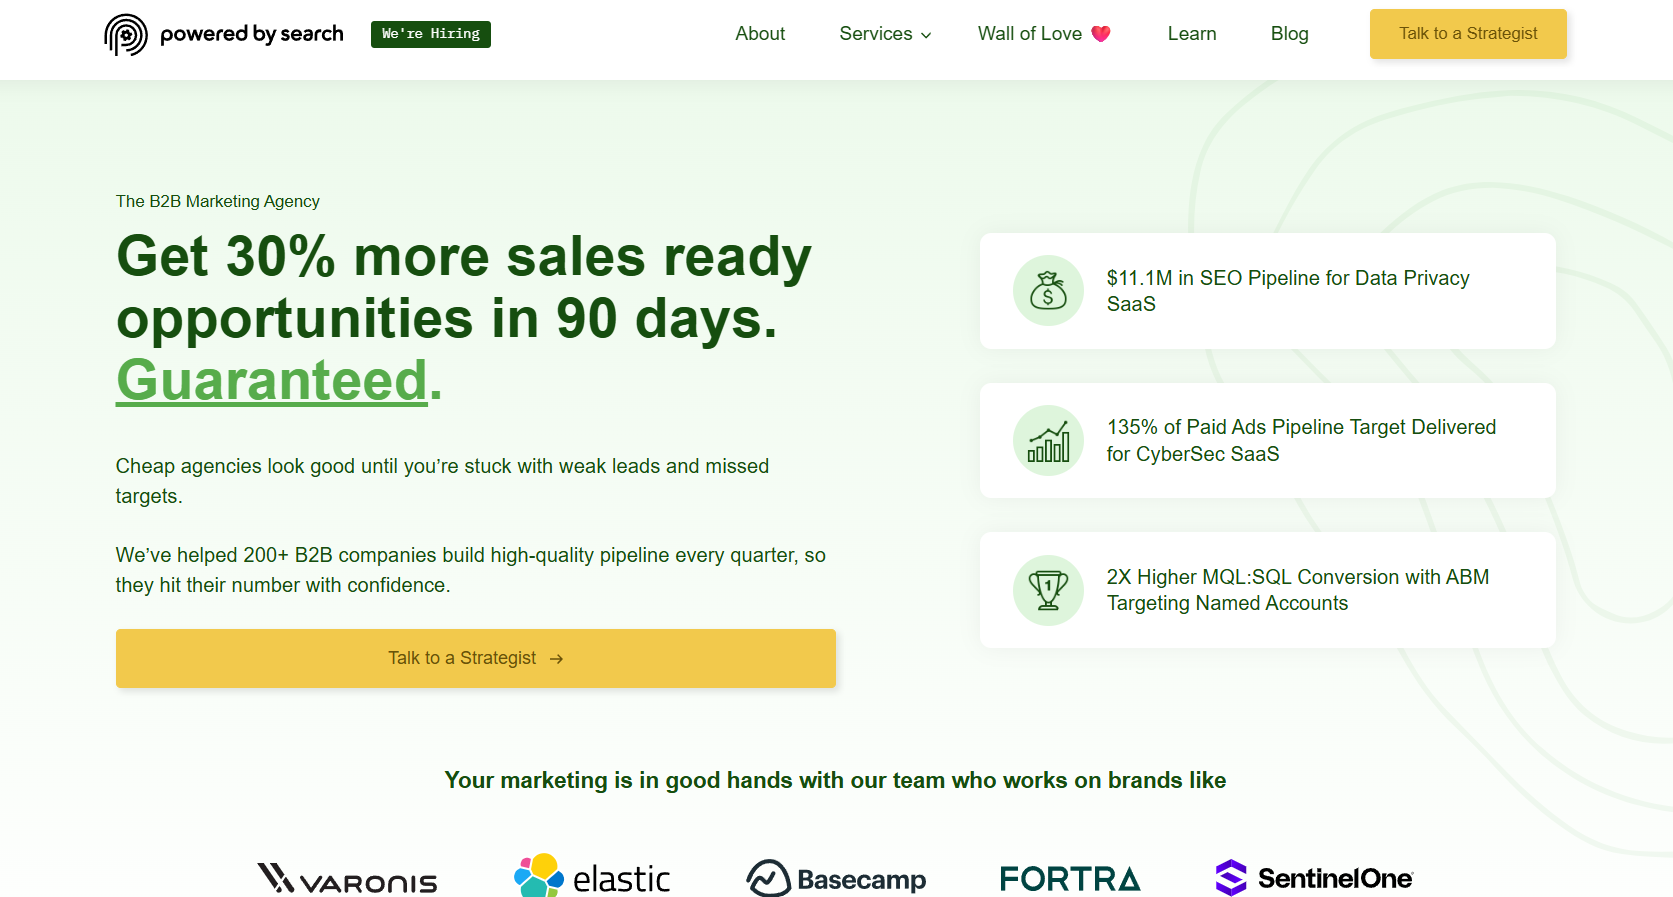Screen dimensions: 1673x897
Task: Click the underlined Guaranteed link
Action: point(272,381)
